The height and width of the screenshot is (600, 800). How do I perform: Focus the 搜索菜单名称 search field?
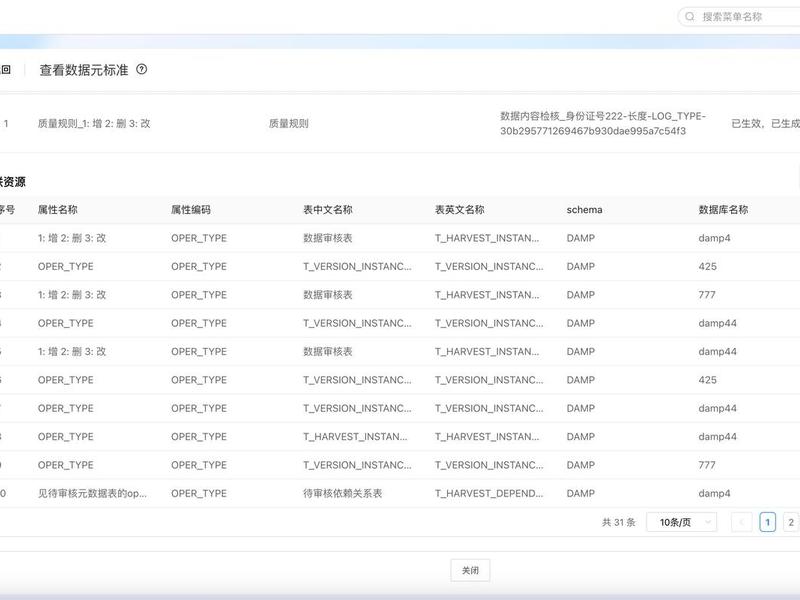click(x=739, y=17)
